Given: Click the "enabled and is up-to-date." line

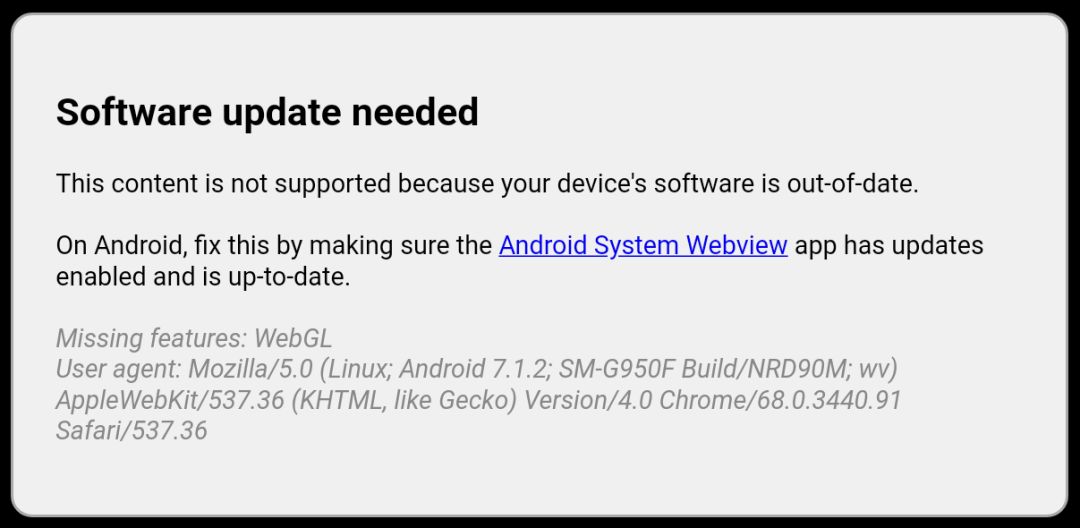Looking at the screenshot, I should 203,277.
